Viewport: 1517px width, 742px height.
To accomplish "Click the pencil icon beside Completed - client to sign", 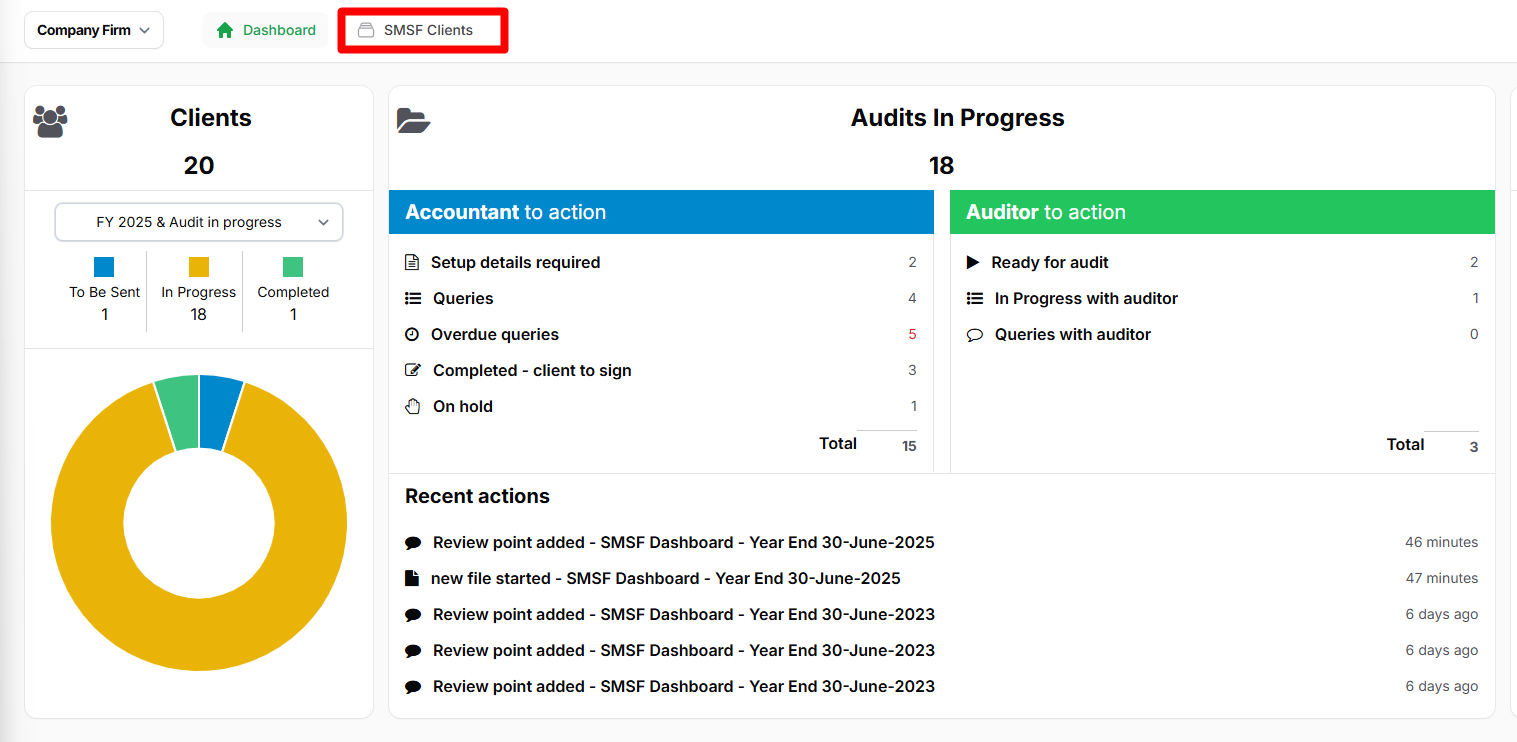I will 413,370.
